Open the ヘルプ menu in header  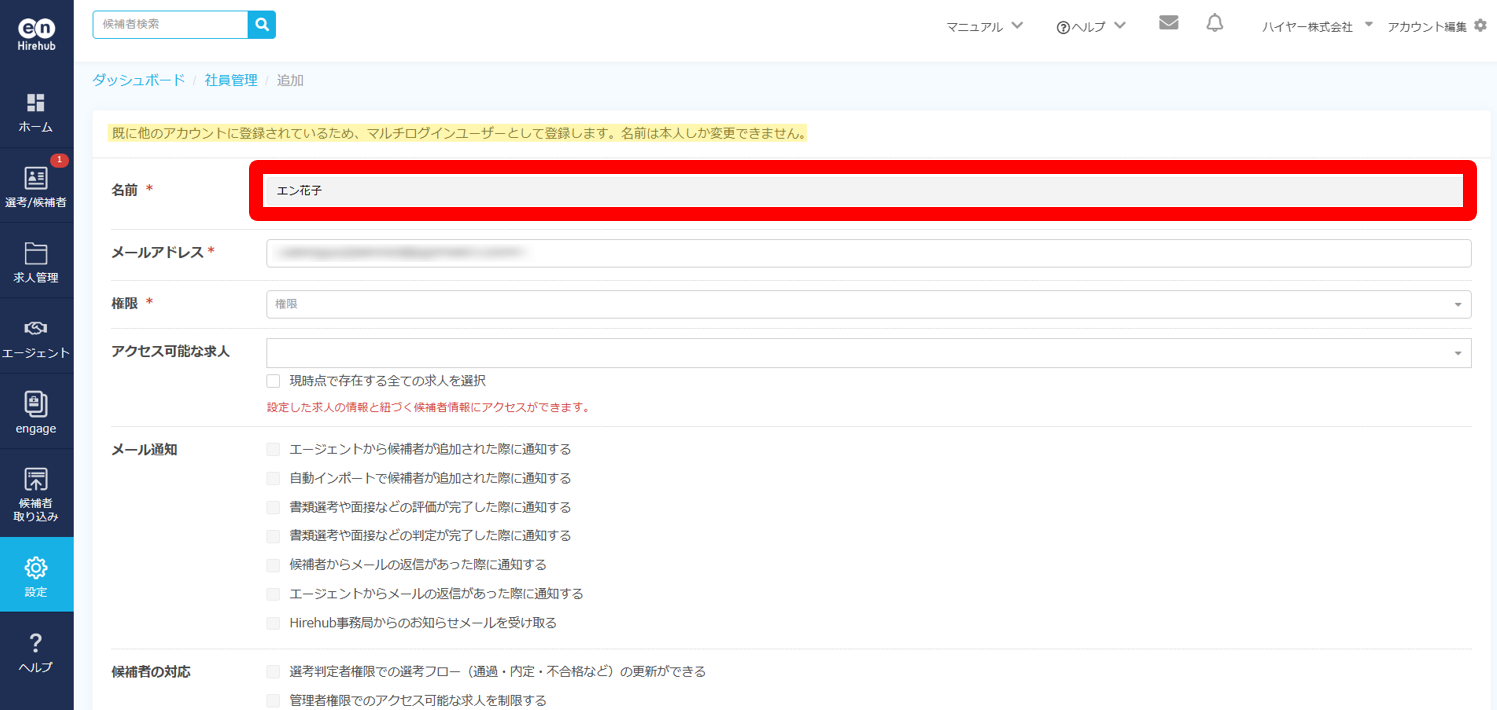click(x=1091, y=27)
